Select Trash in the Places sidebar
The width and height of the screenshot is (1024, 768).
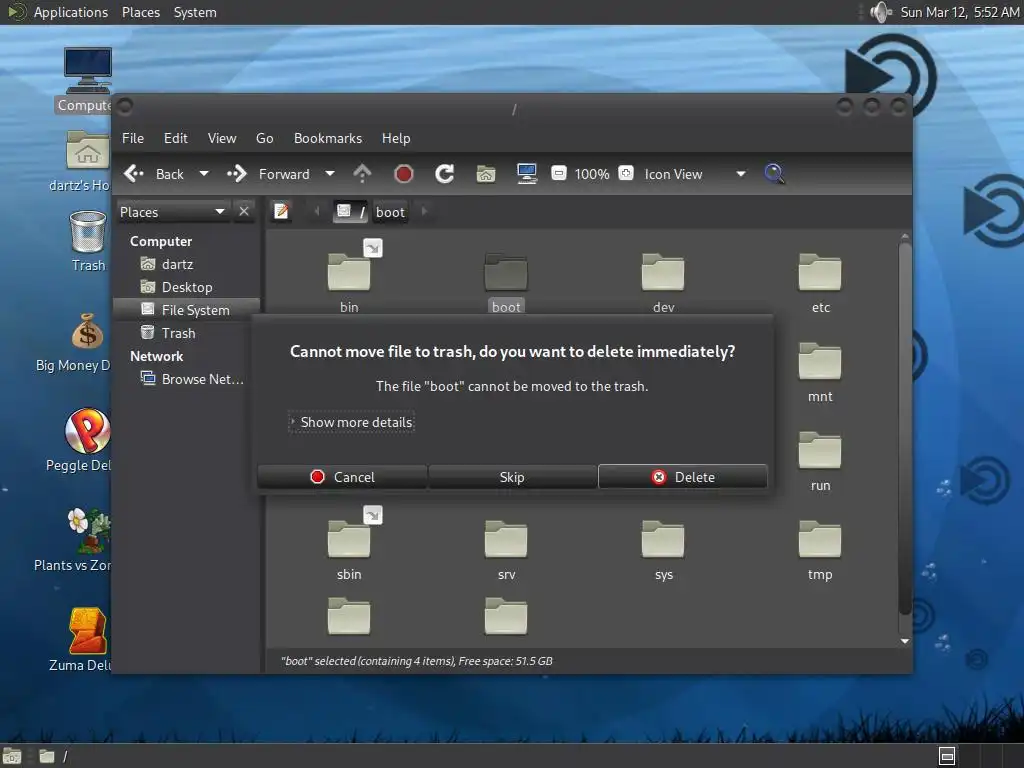point(178,333)
